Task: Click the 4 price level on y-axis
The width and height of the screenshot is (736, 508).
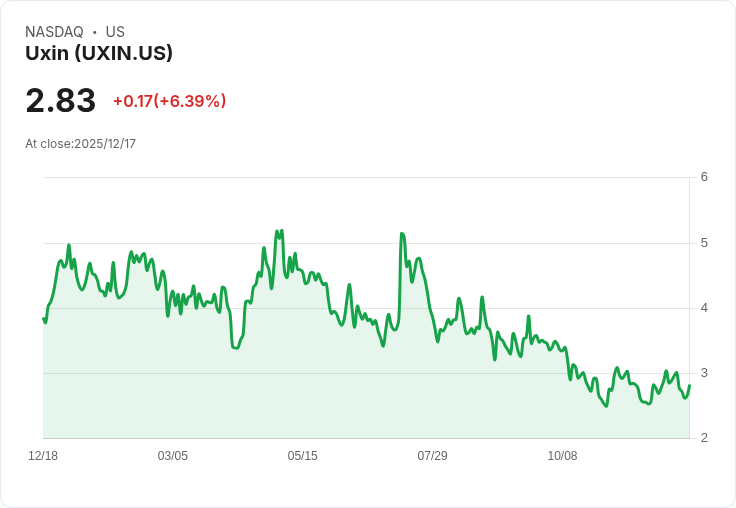Action: [704, 308]
